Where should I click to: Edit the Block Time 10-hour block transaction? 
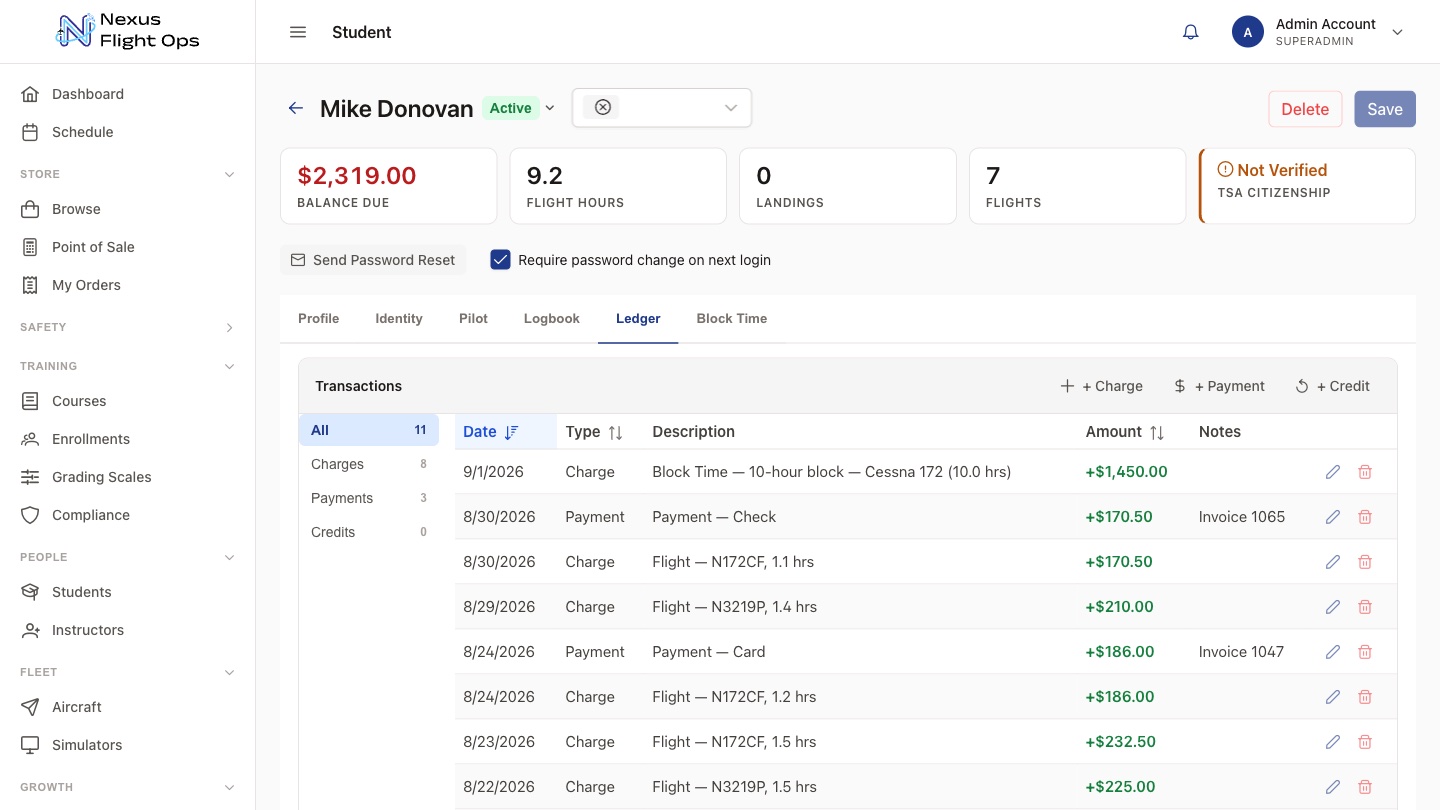(x=1332, y=472)
